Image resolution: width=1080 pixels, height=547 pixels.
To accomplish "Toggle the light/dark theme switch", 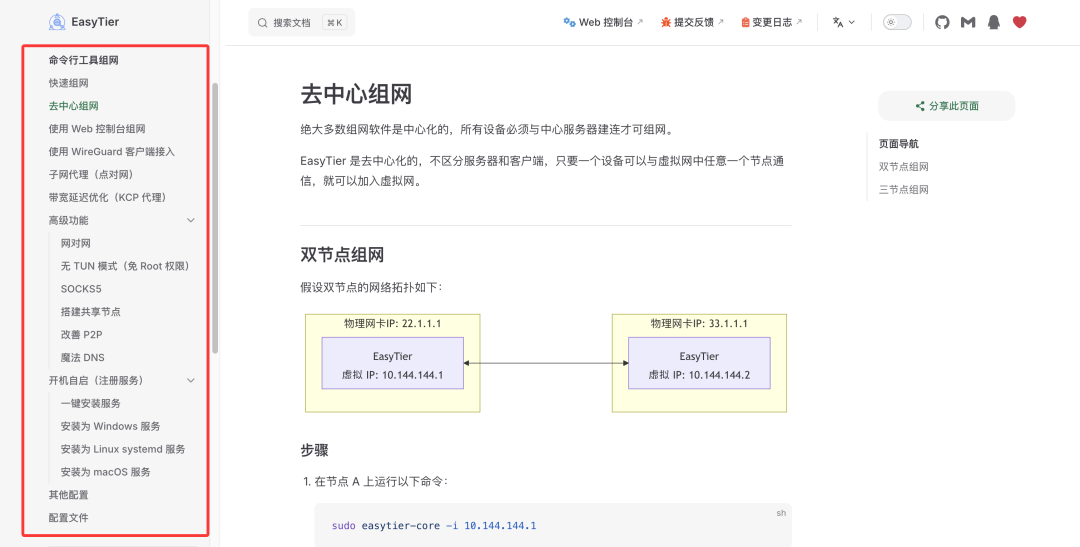I will tap(896, 22).
